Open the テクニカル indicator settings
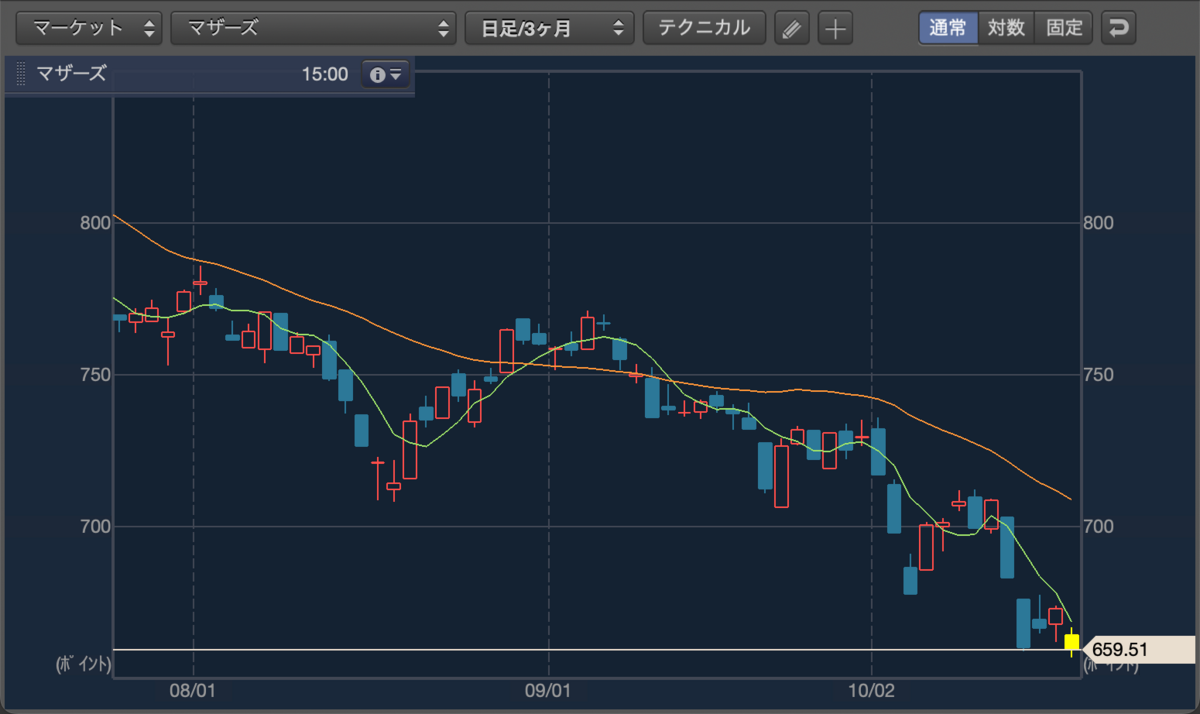The width and height of the screenshot is (1200, 714). point(704,28)
